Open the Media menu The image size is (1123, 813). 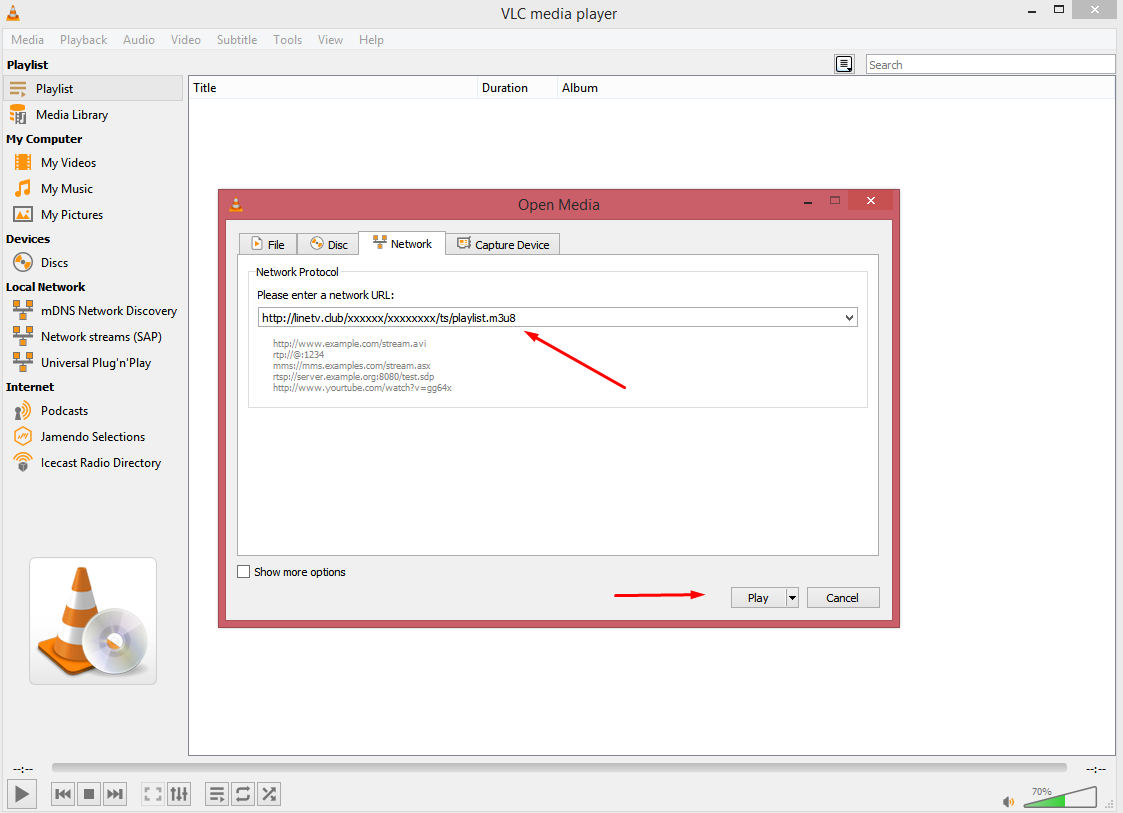(x=27, y=40)
